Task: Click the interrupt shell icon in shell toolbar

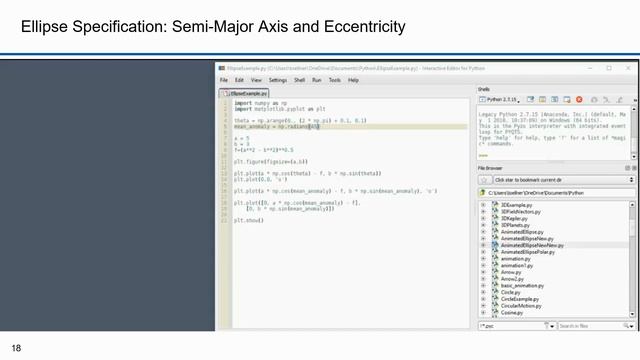Action: 542,100
